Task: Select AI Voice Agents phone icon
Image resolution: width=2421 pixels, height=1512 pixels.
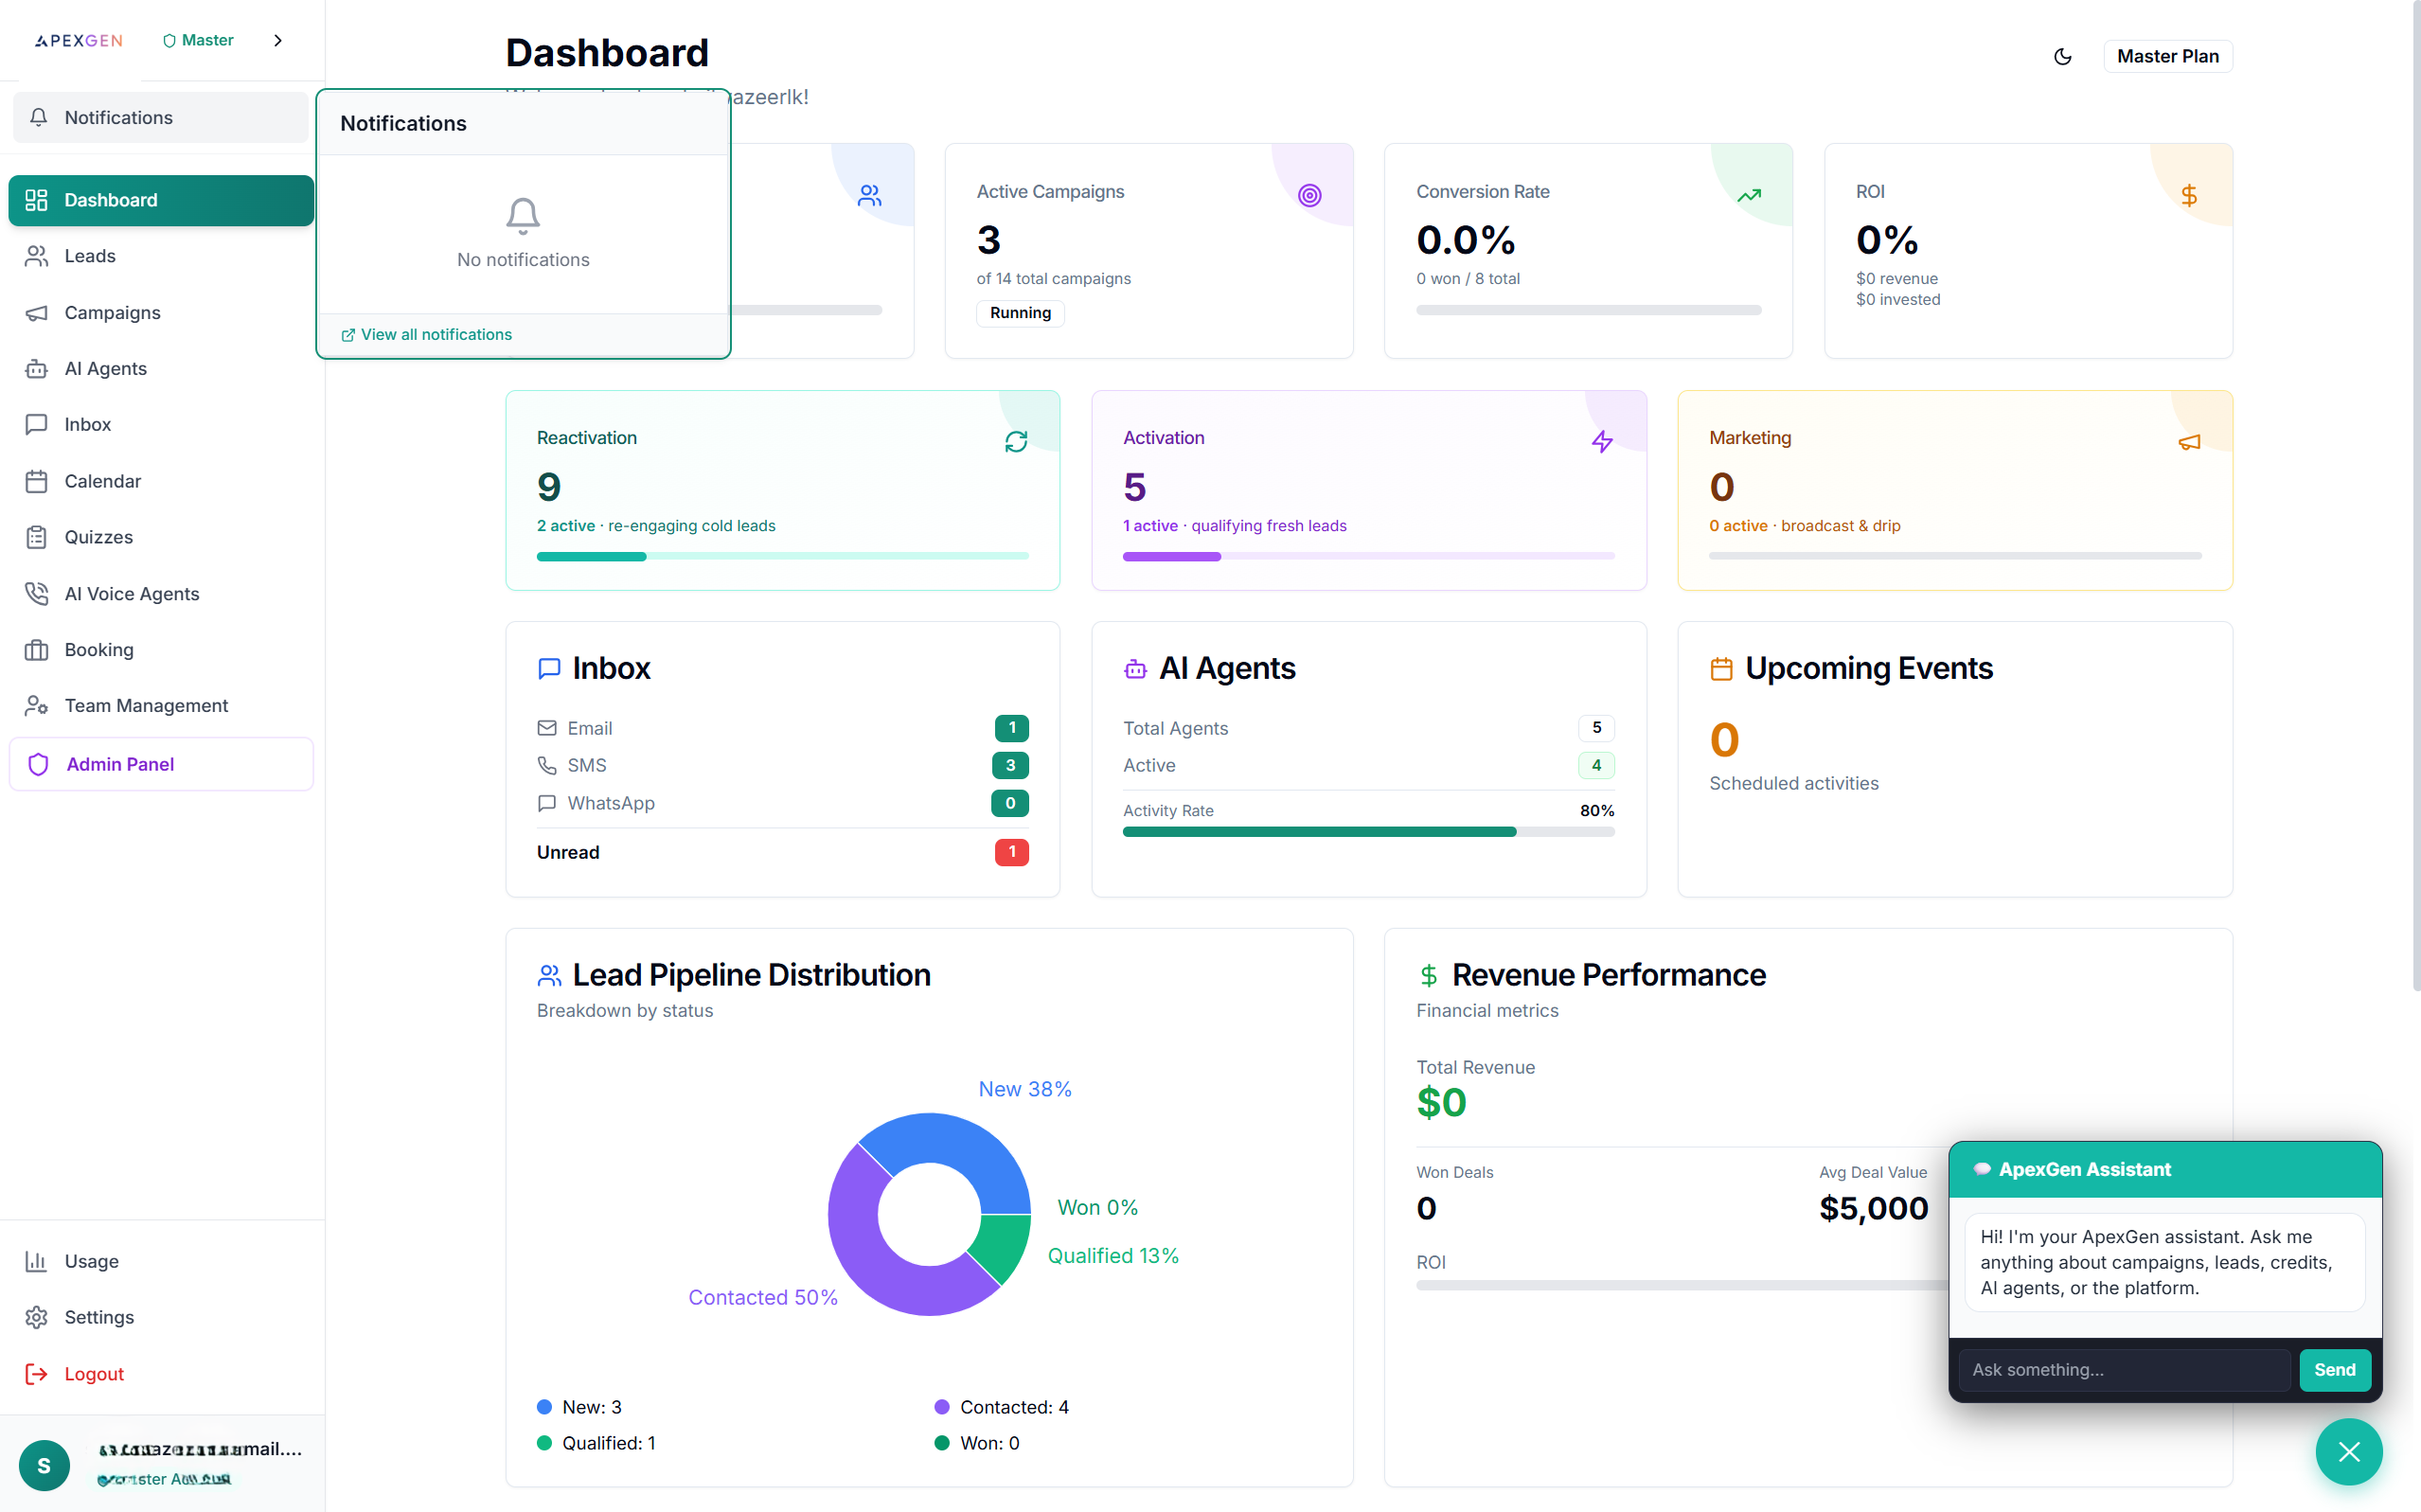Action: 37,594
